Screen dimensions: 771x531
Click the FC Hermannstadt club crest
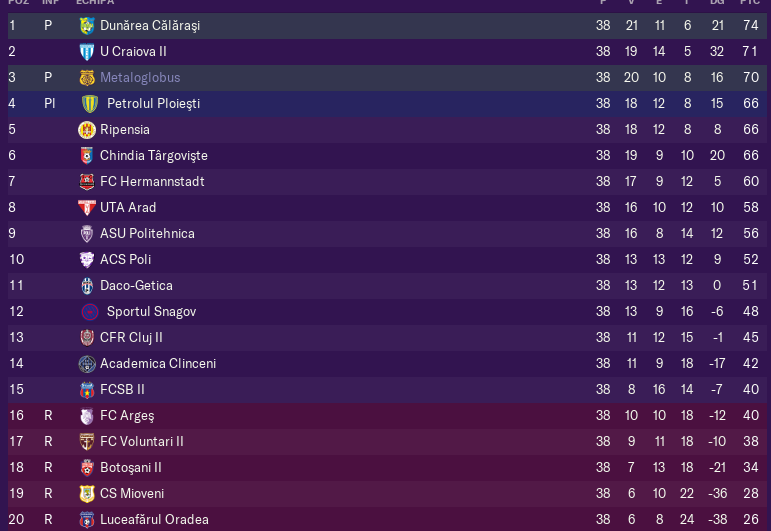[87, 182]
